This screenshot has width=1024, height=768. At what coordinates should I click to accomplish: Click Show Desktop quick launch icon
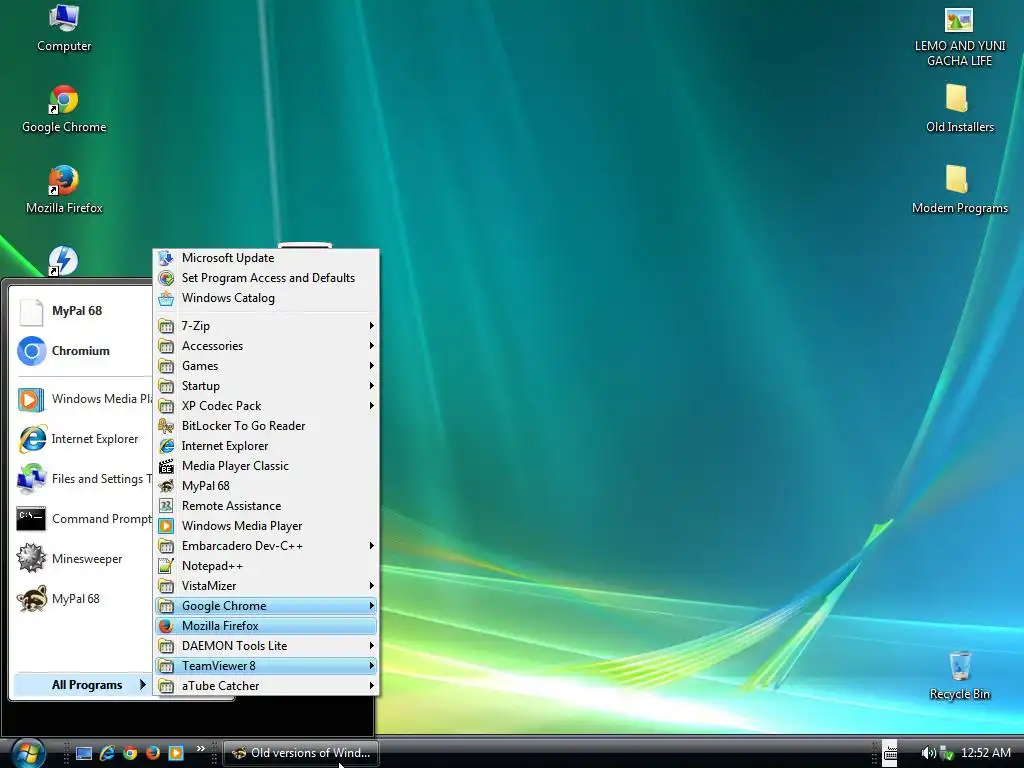click(x=84, y=753)
